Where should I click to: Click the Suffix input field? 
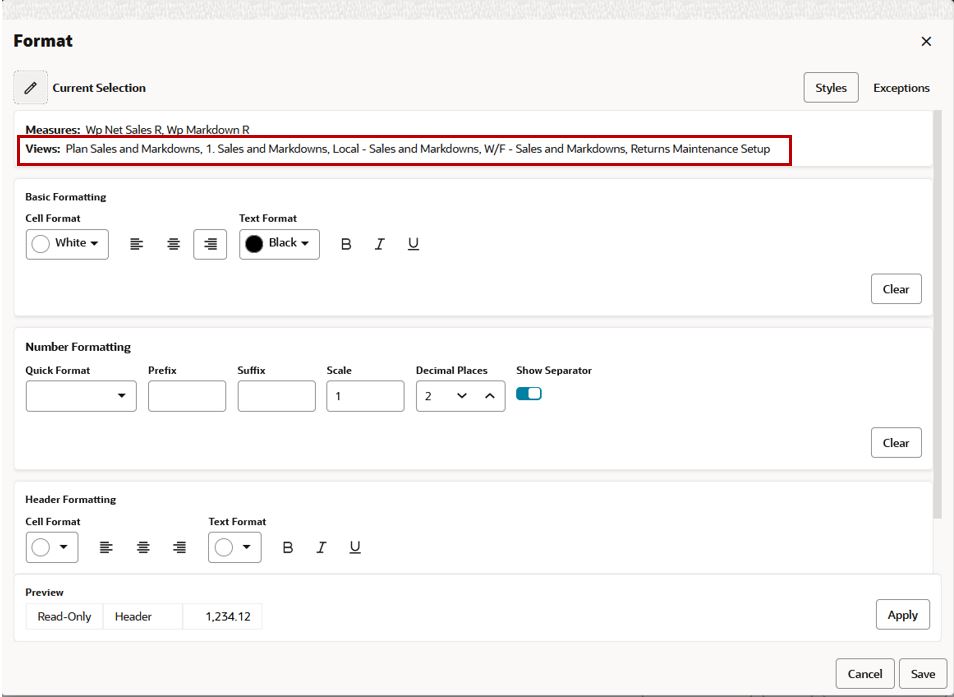277,396
